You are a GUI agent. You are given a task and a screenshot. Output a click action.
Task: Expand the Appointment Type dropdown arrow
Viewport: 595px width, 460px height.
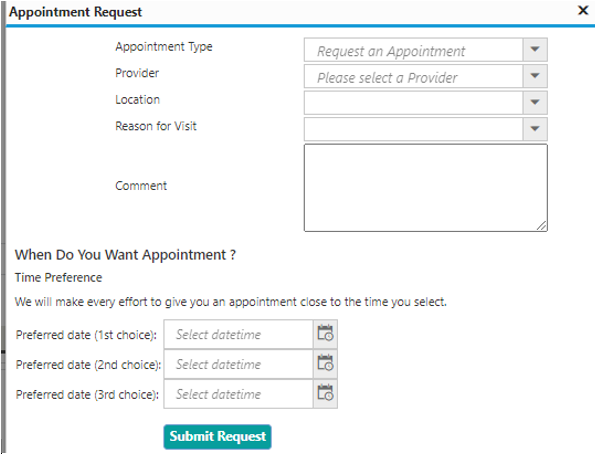tap(535, 49)
